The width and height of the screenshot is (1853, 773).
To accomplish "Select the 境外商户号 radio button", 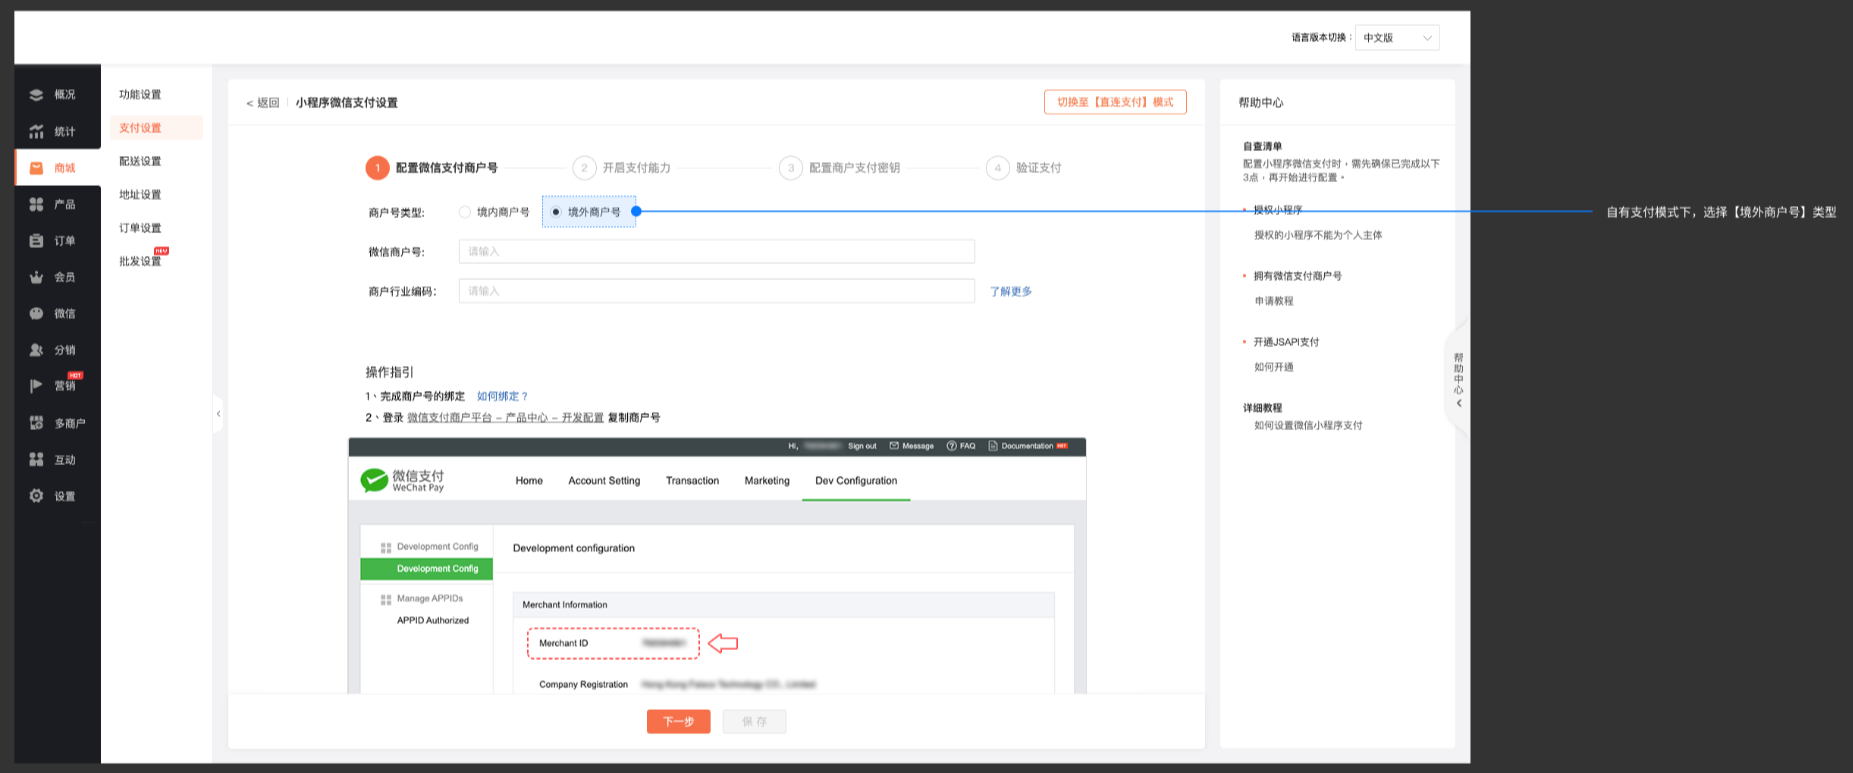I will click(556, 212).
